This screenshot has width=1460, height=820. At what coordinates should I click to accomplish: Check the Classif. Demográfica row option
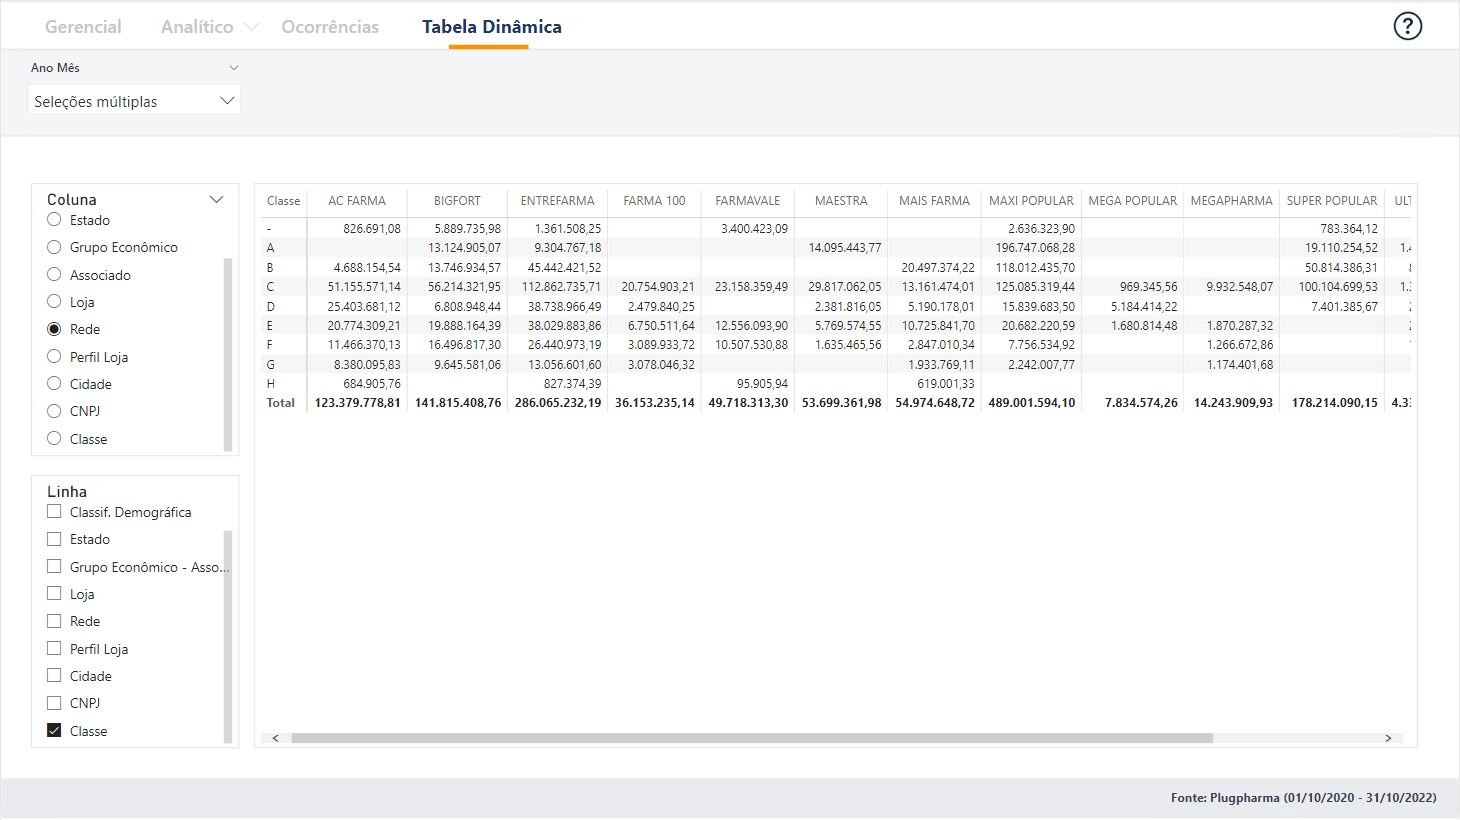click(x=55, y=512)
